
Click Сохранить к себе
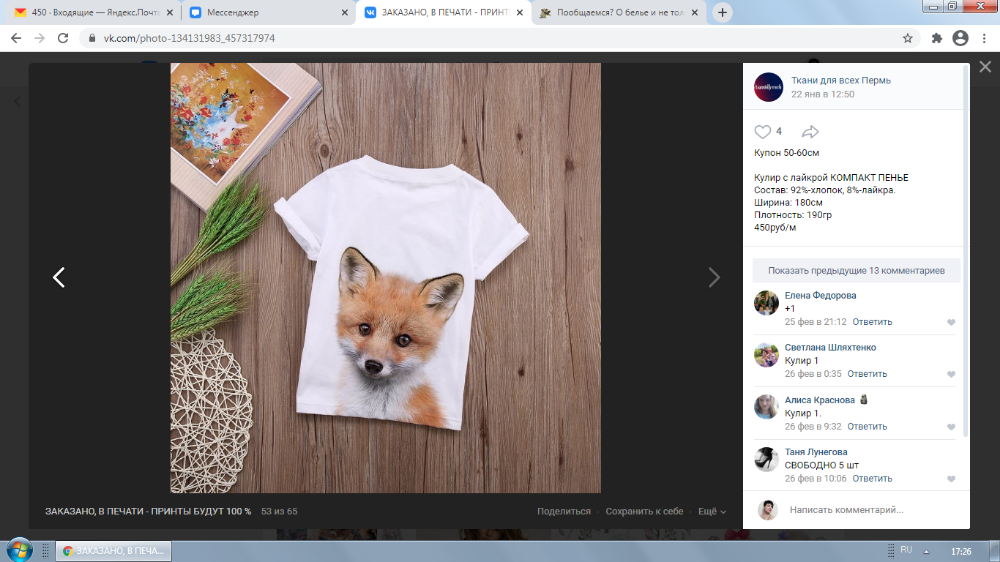(x=644, y=512)
